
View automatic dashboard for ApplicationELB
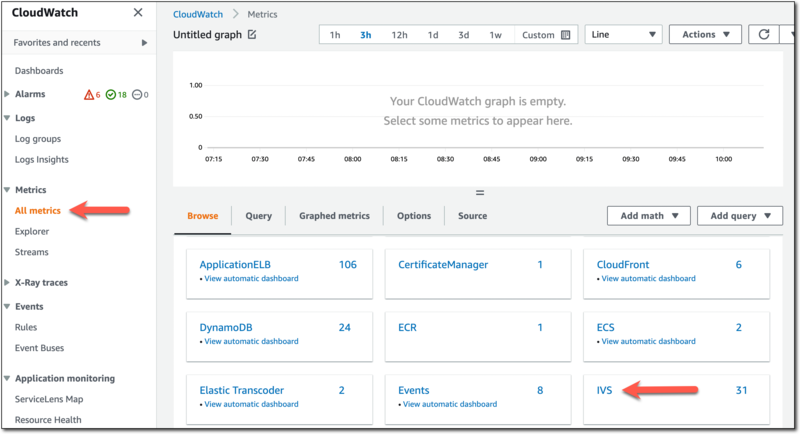tap(251, 278)
